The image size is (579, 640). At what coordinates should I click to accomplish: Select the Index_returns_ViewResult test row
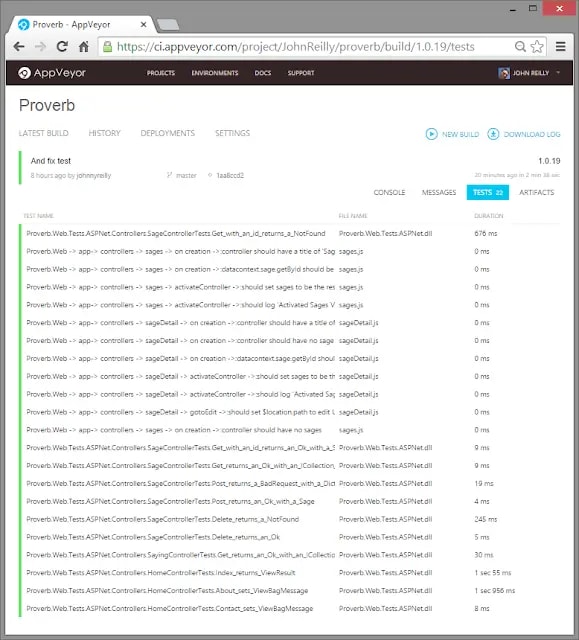(x=291, y=573)
